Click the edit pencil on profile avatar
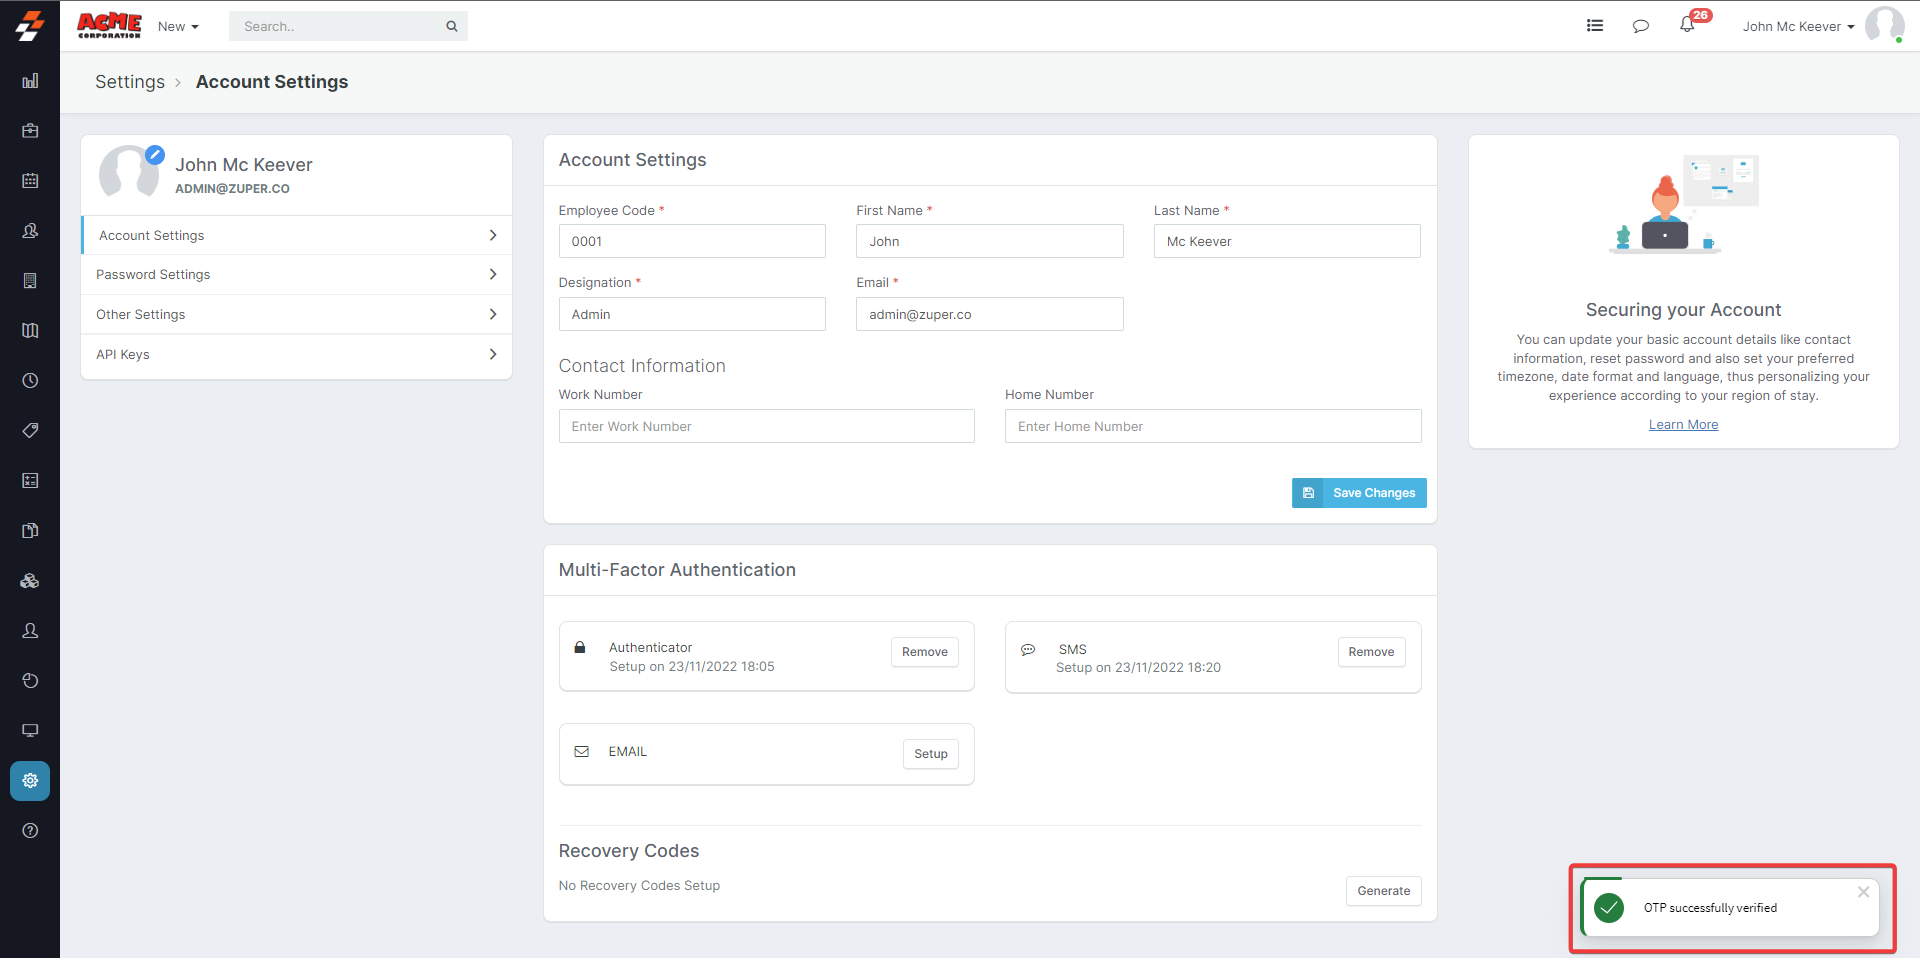 155,155
